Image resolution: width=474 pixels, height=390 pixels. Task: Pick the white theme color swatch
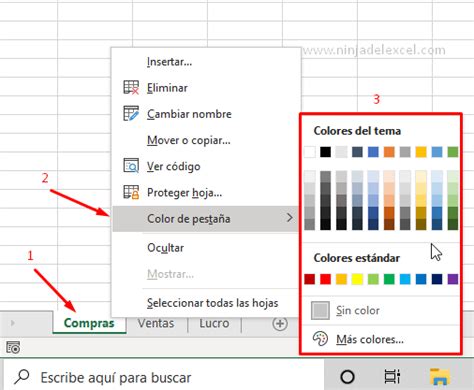(x=310, y=152)
